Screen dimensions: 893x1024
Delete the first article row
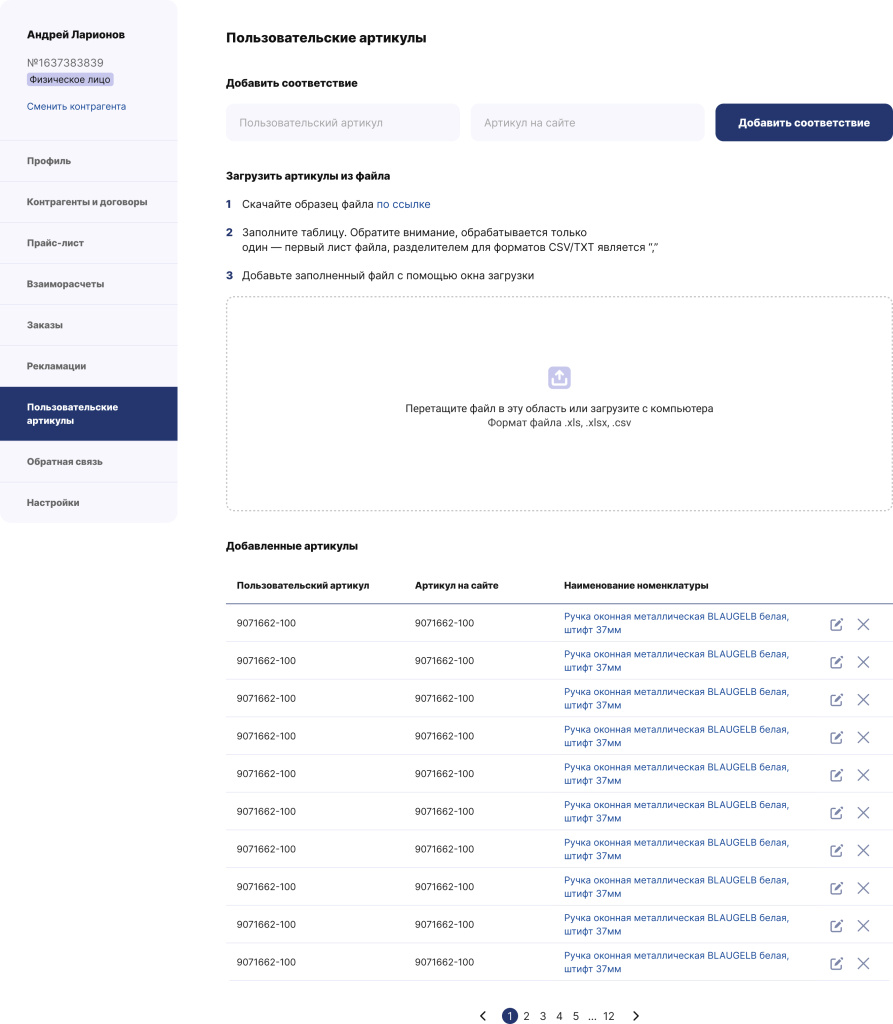click(864, 625)
